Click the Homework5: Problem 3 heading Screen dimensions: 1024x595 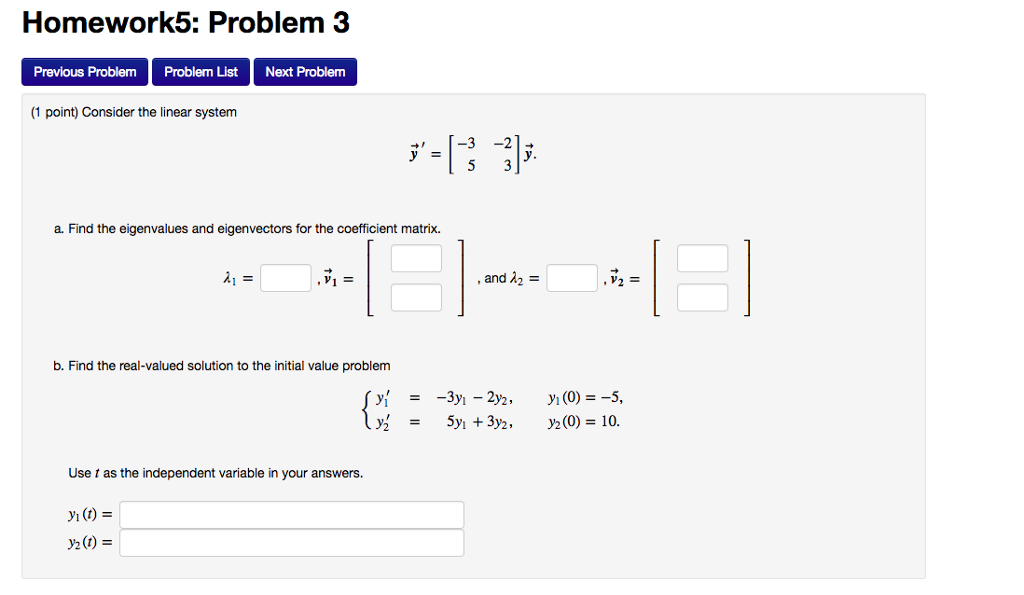pyautogui.click(x=186, y=22)
